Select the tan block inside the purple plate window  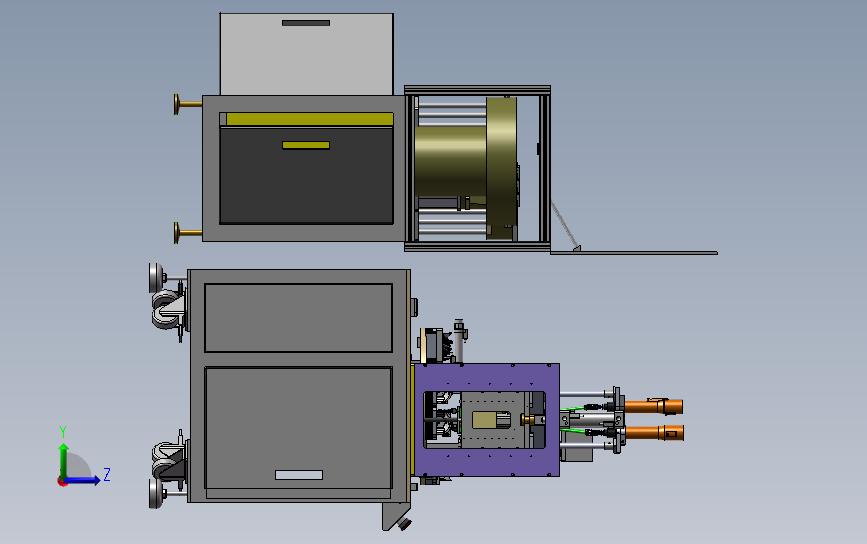point(484,420)
